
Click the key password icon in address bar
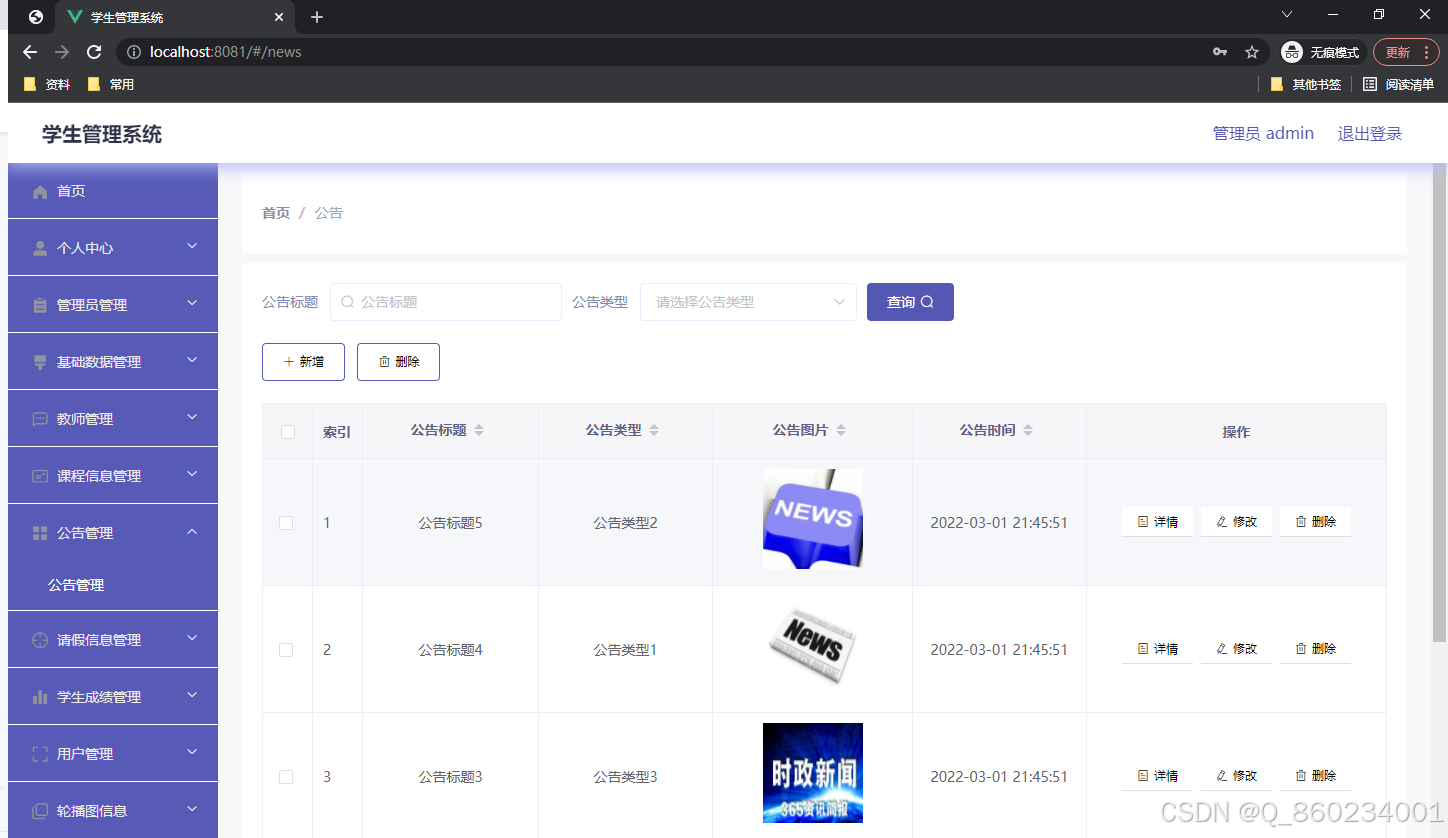click(1219, 52)
